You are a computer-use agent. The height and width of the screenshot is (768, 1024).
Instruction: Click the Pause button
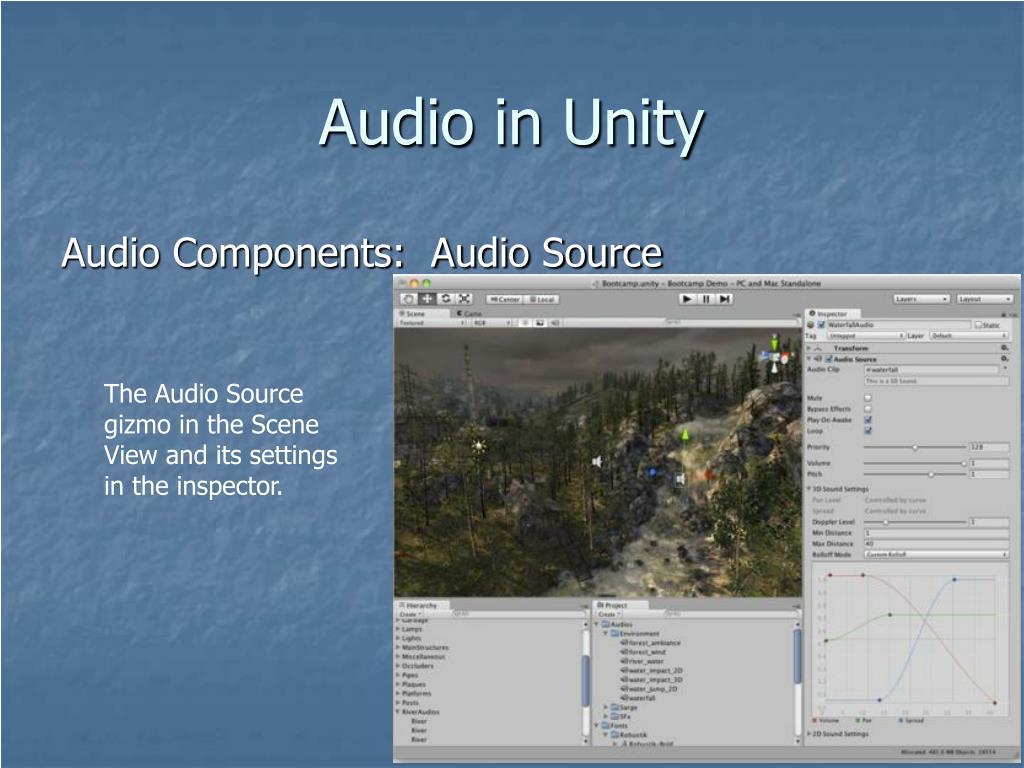click(706, 299)
